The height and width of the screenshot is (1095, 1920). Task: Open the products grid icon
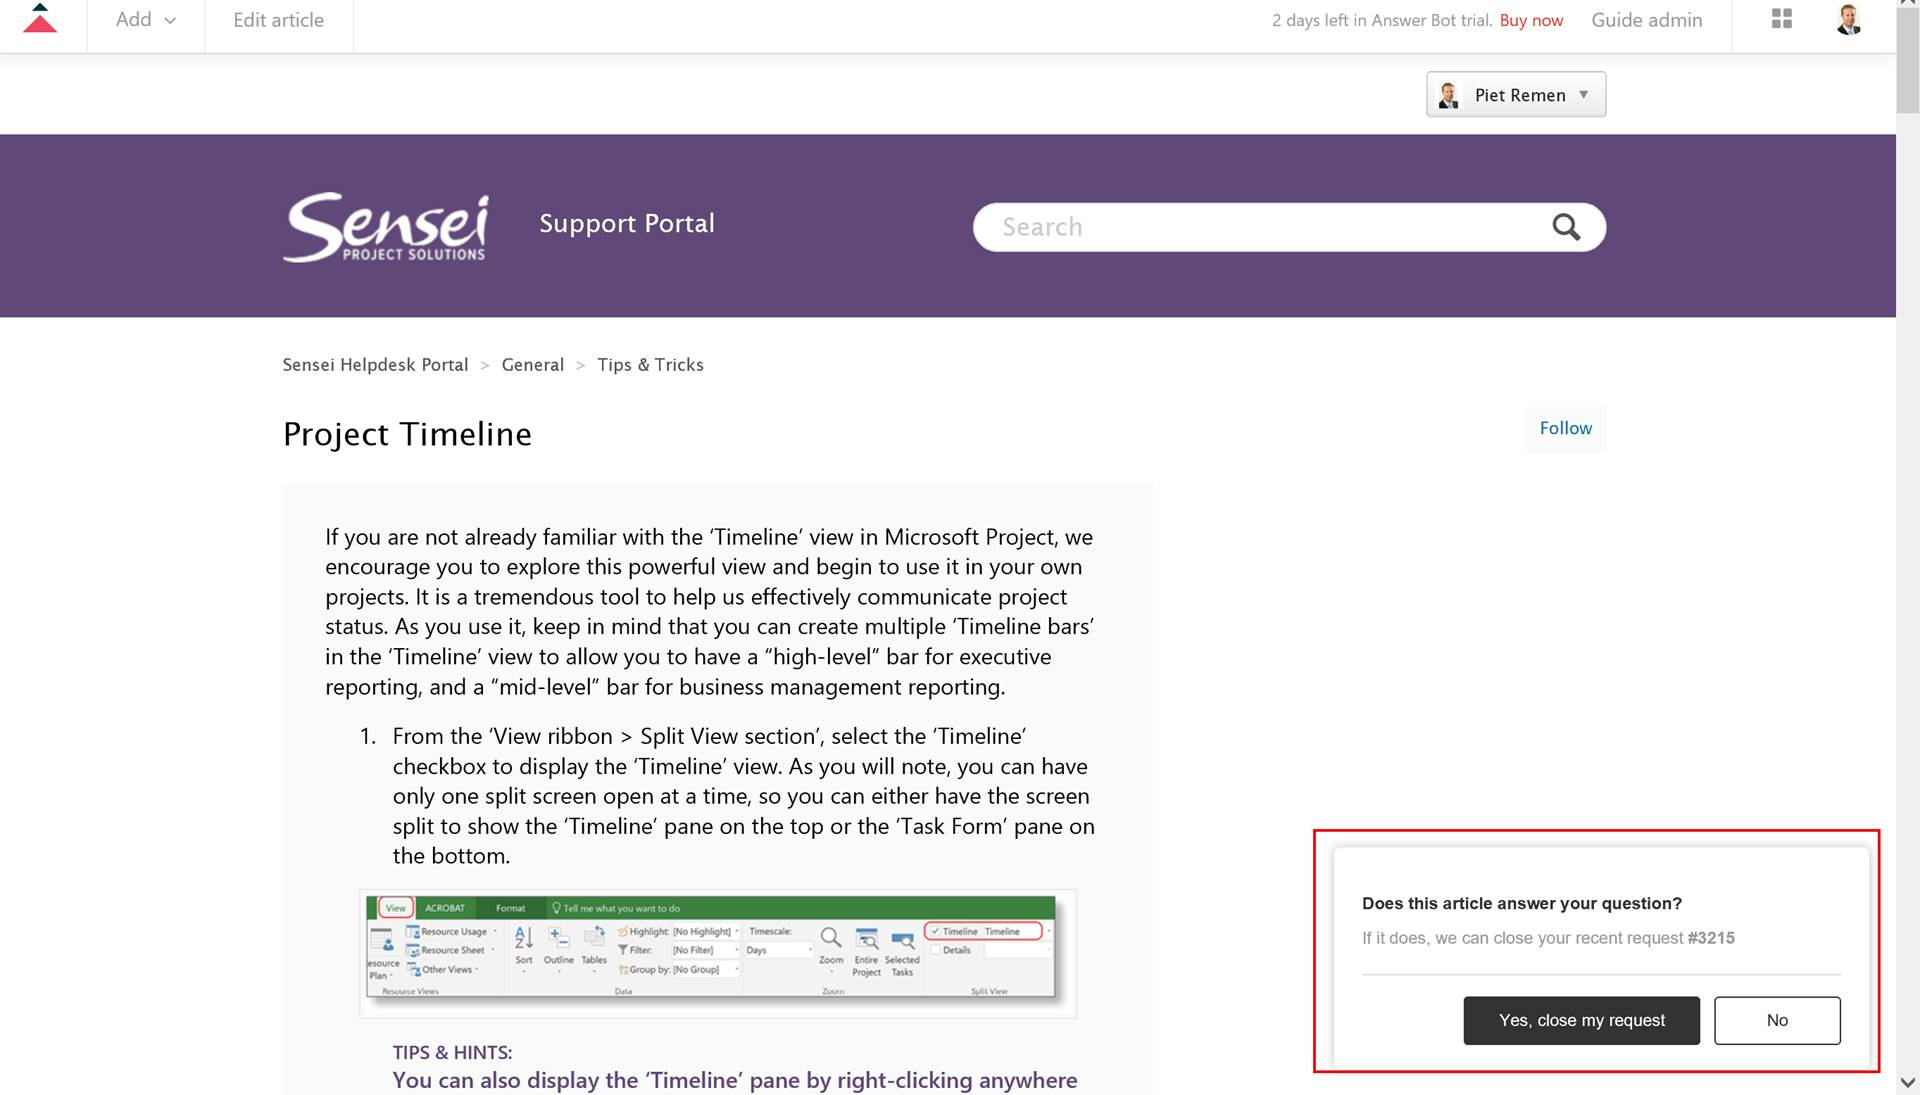[1781, 19]
